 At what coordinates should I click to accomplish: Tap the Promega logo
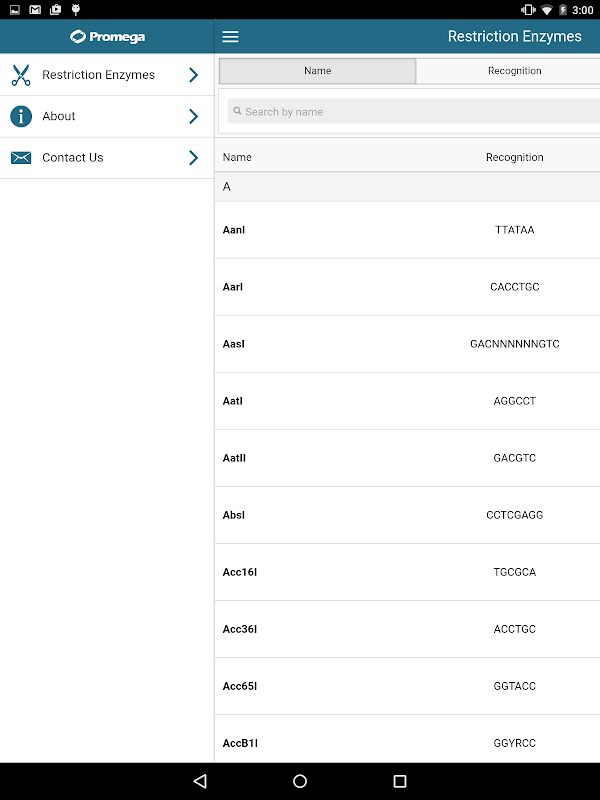tap(107, 37)
